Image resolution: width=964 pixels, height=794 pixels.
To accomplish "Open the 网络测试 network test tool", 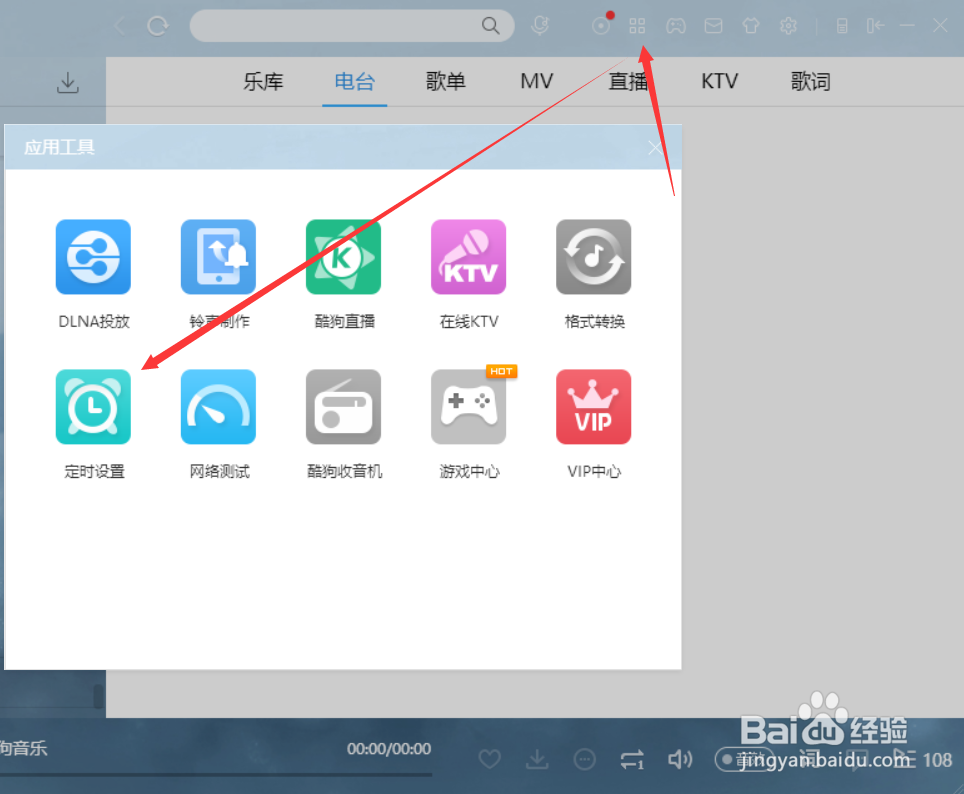I will point(218,407).
